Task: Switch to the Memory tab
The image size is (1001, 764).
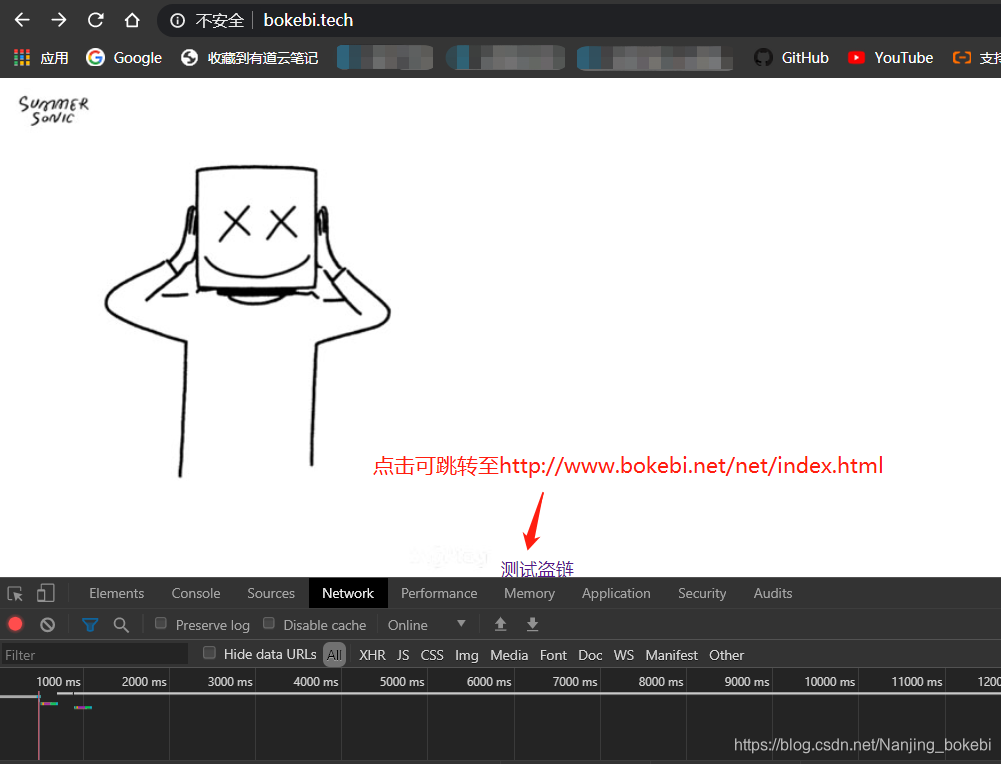Action: click(529, 594)
